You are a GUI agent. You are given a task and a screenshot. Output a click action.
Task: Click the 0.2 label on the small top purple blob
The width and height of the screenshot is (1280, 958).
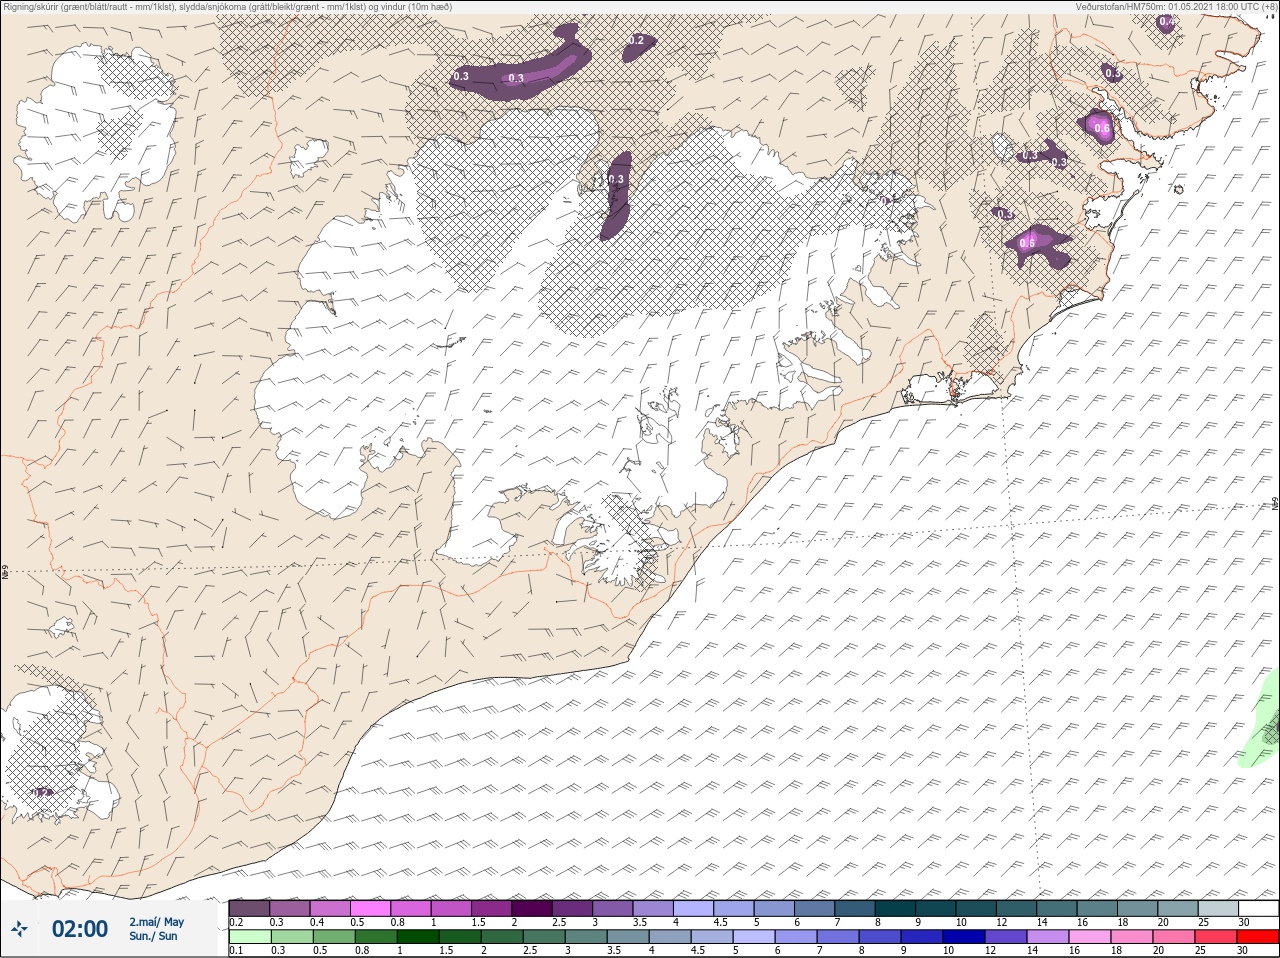click(637, 41)
